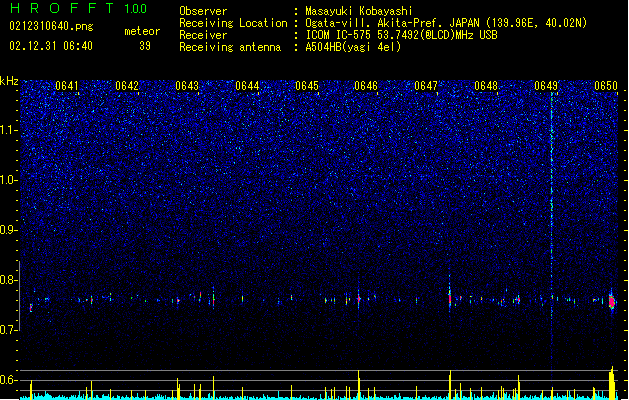This screenshot has width=629, height=400.
Task: Click the 0.7 frequency axis label
Action: tap(9, 330)
